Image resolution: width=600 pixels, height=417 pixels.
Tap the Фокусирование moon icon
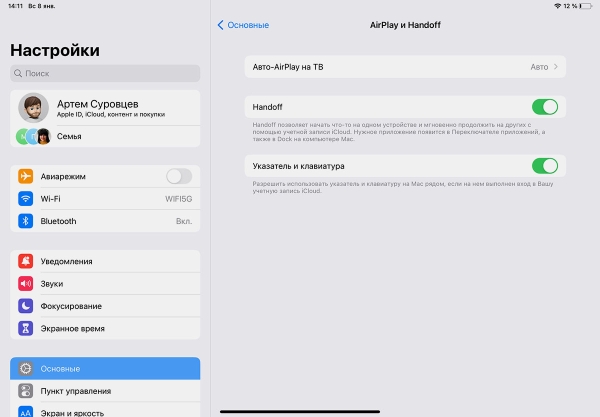25,306
